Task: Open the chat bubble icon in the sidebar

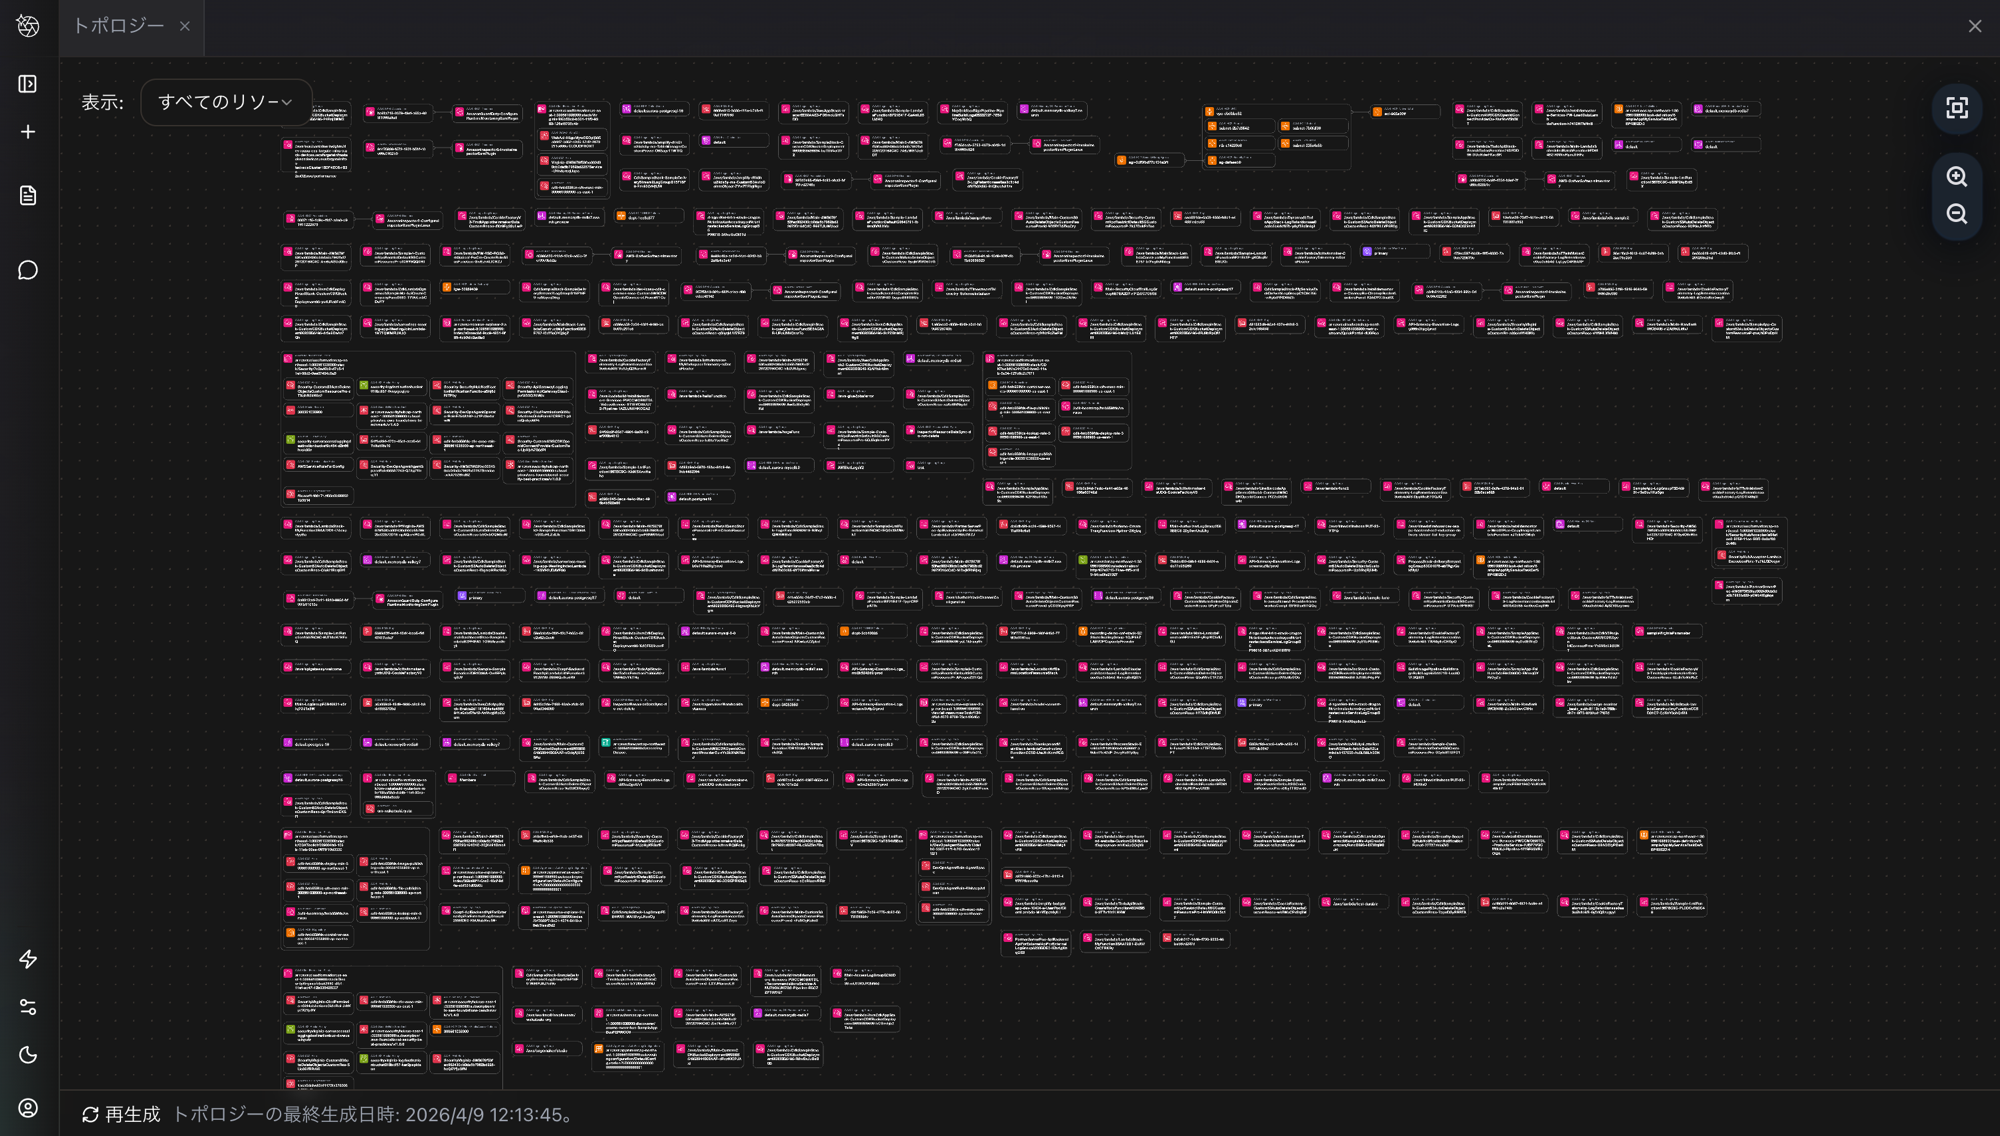Action: (x=28, y=270)
